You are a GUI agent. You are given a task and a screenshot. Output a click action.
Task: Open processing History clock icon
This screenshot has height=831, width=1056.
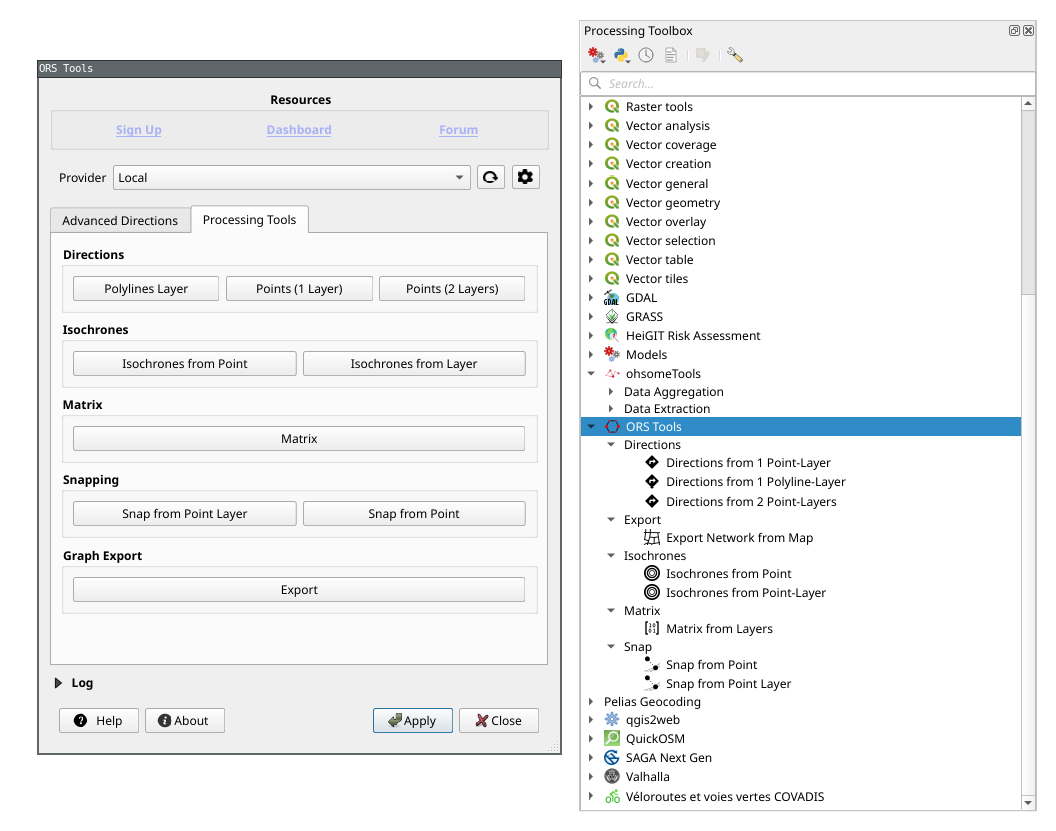[647, 56]
